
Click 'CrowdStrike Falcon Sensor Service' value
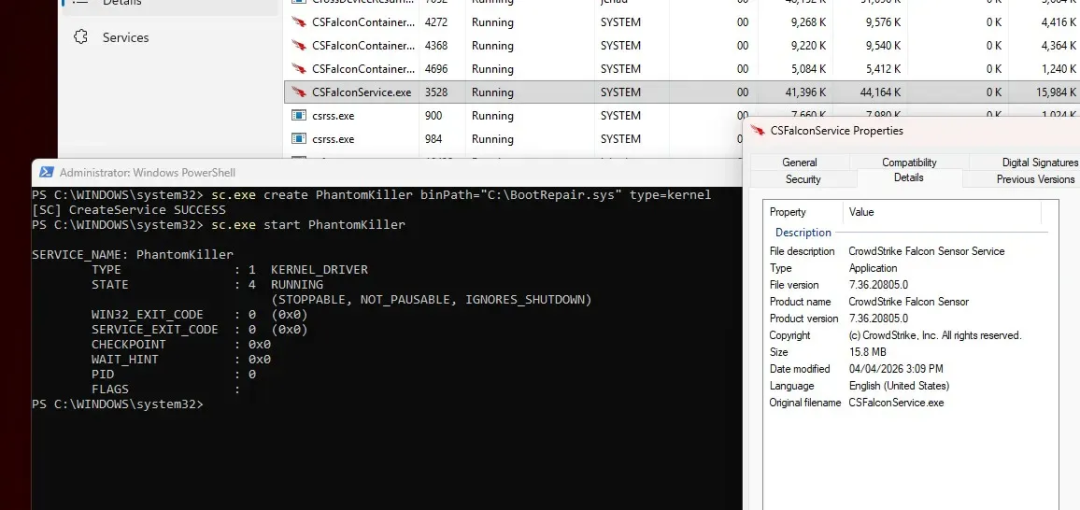[926, 251]
